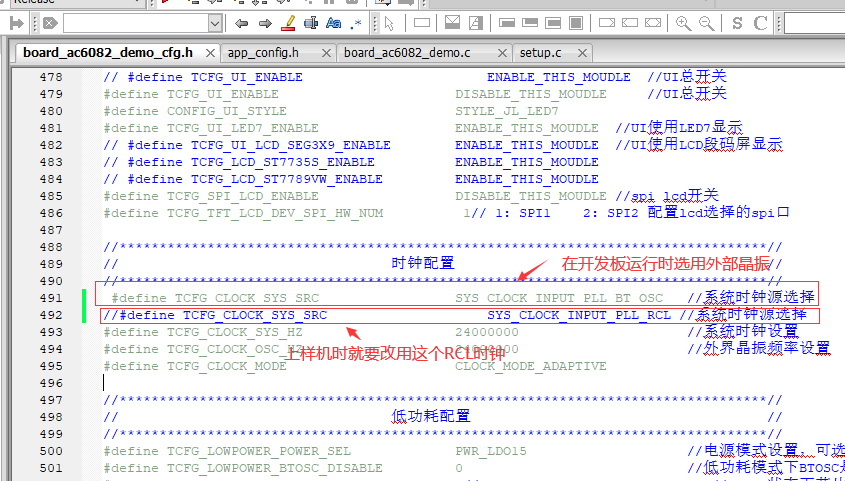Click 24000000 value on line 493
This screenshot has width=845, height=481.
point(487,332)
